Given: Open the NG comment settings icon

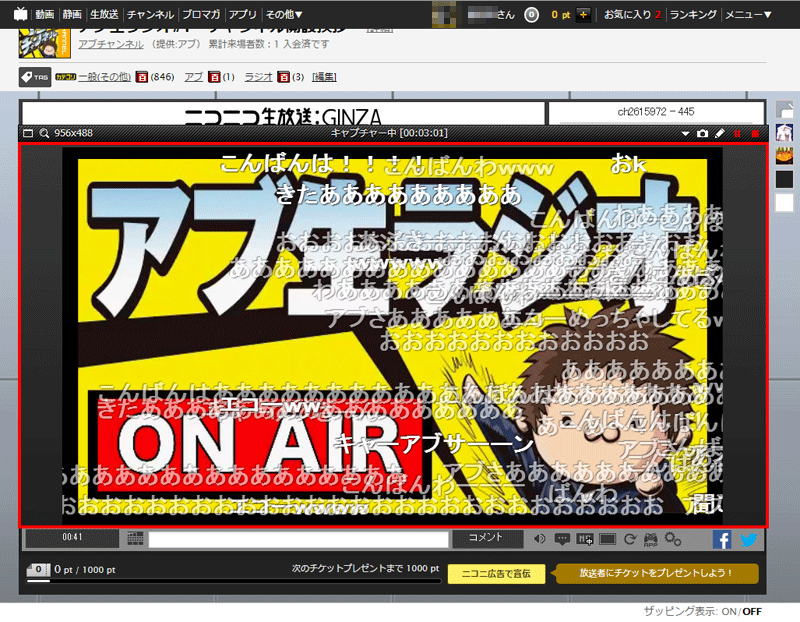Looking at the screenshot, I should (585, 539).
